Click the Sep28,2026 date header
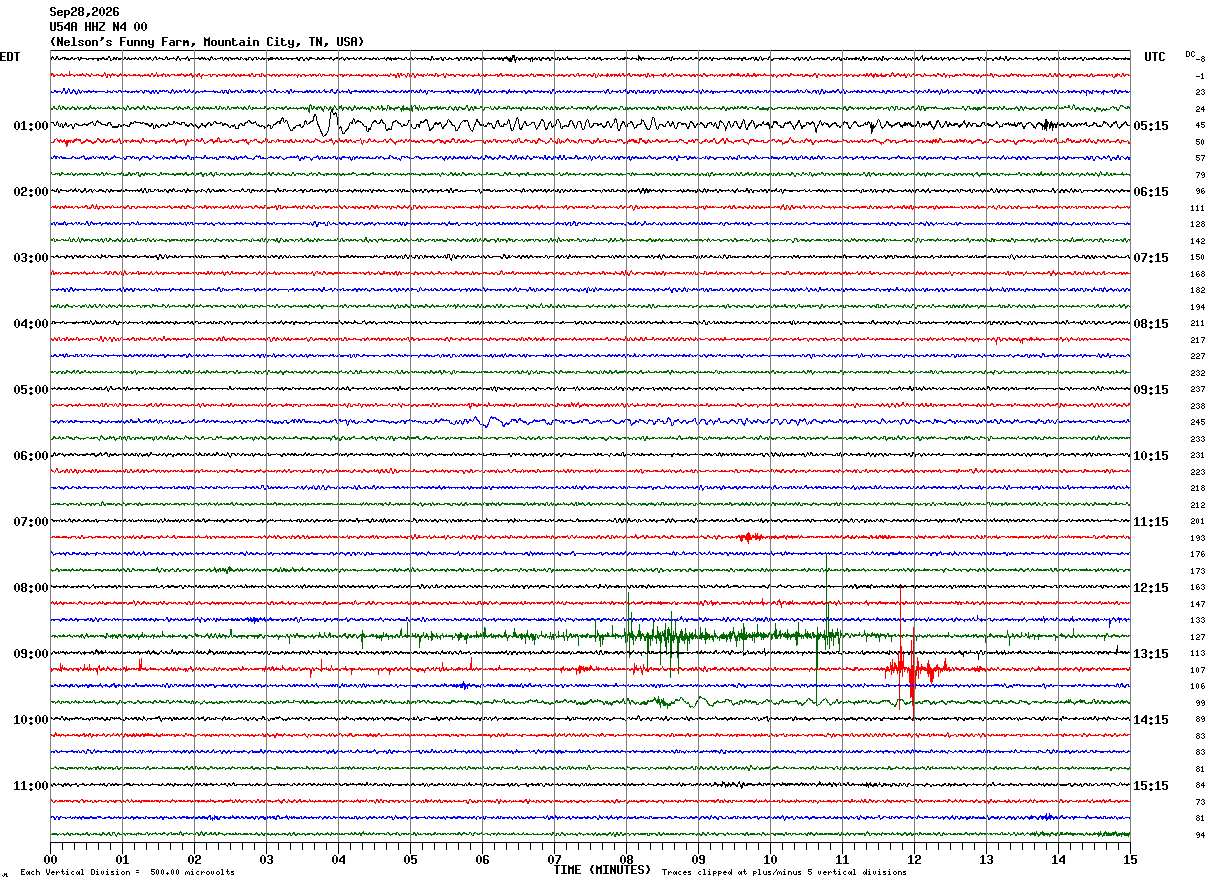The image size is (1210, 886). 84,12
